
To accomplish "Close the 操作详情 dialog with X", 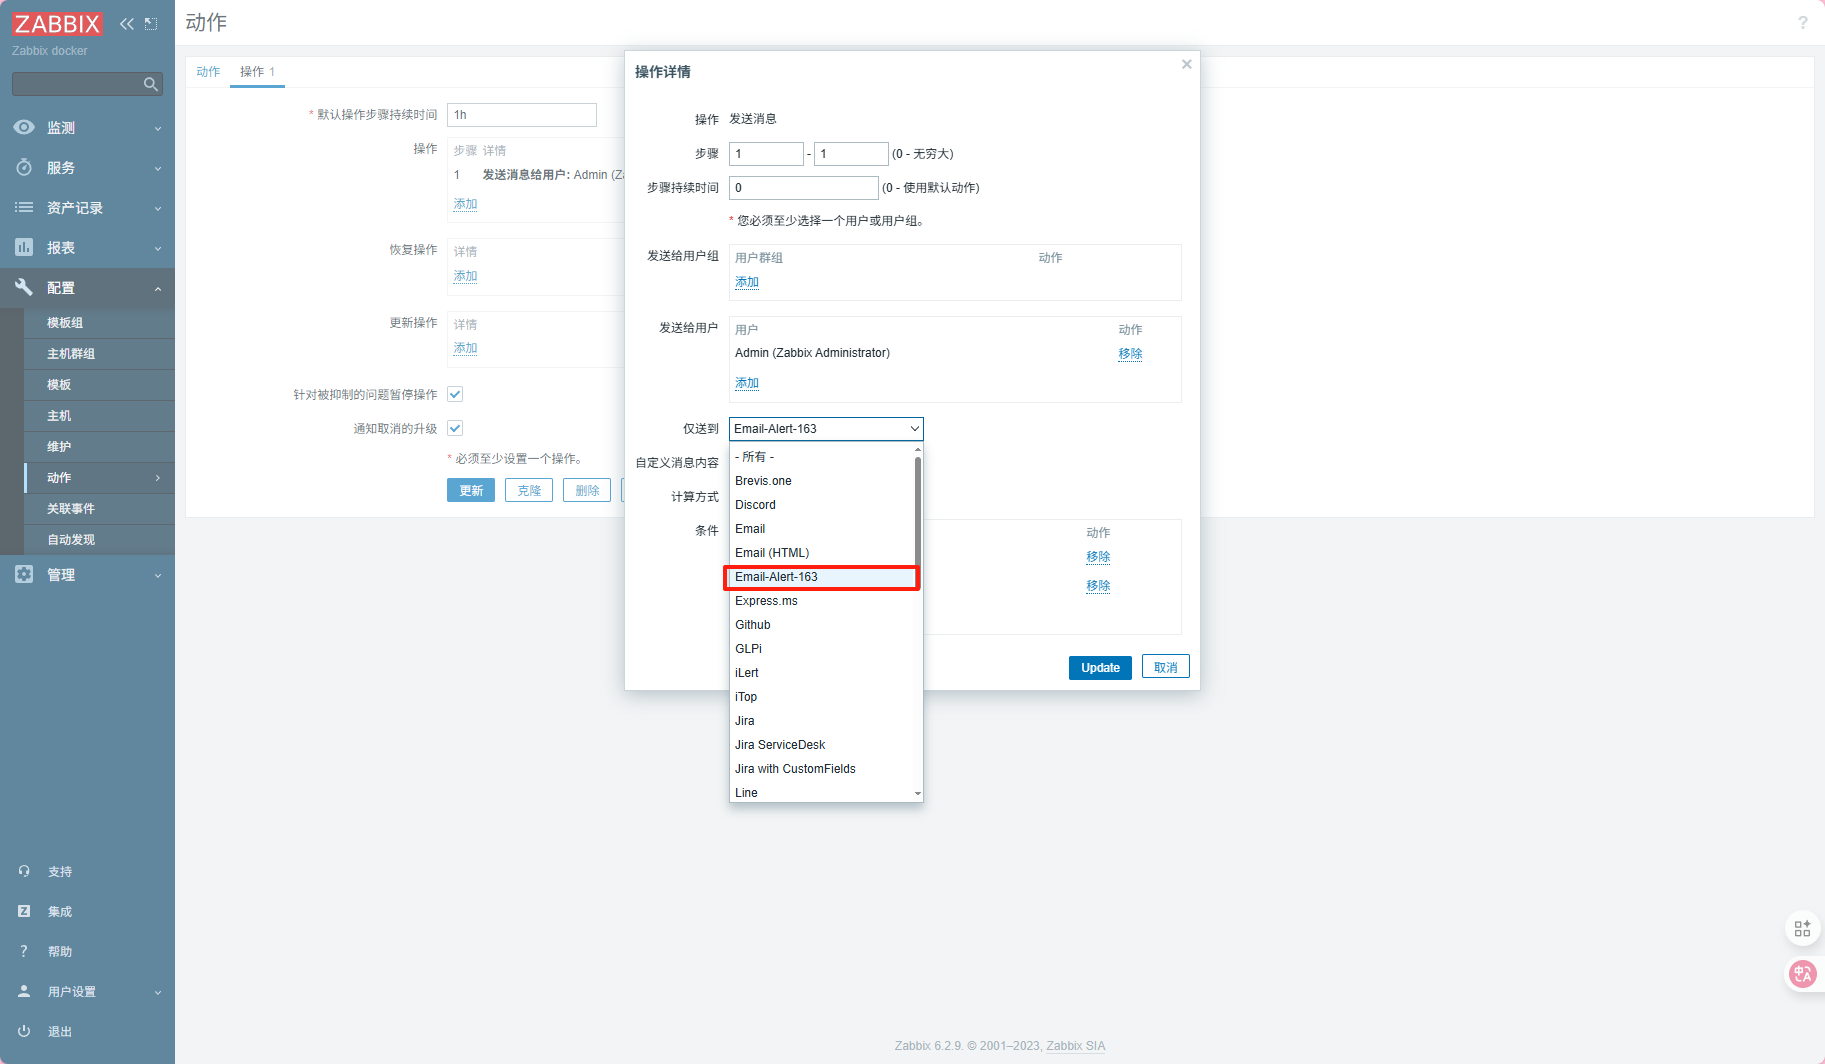I will (x=1186, y=64).
